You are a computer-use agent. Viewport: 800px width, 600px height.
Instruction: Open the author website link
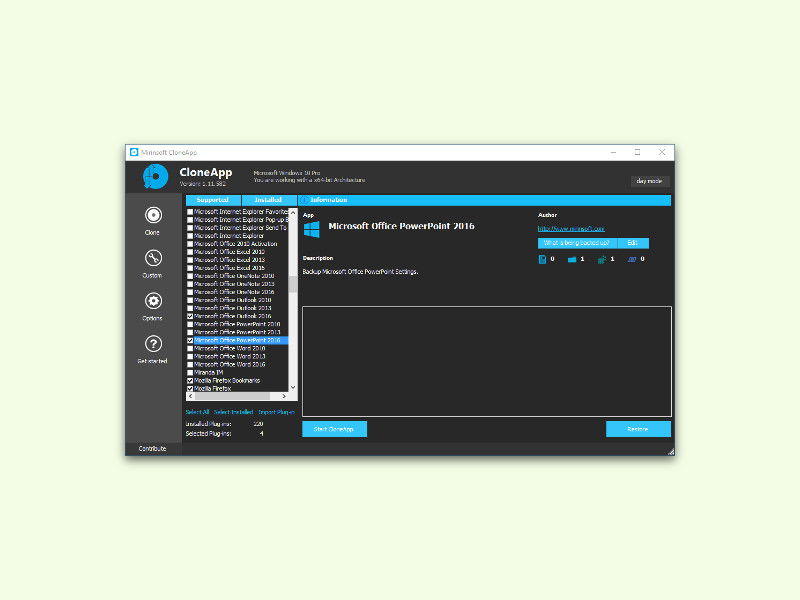pos(571,229)
